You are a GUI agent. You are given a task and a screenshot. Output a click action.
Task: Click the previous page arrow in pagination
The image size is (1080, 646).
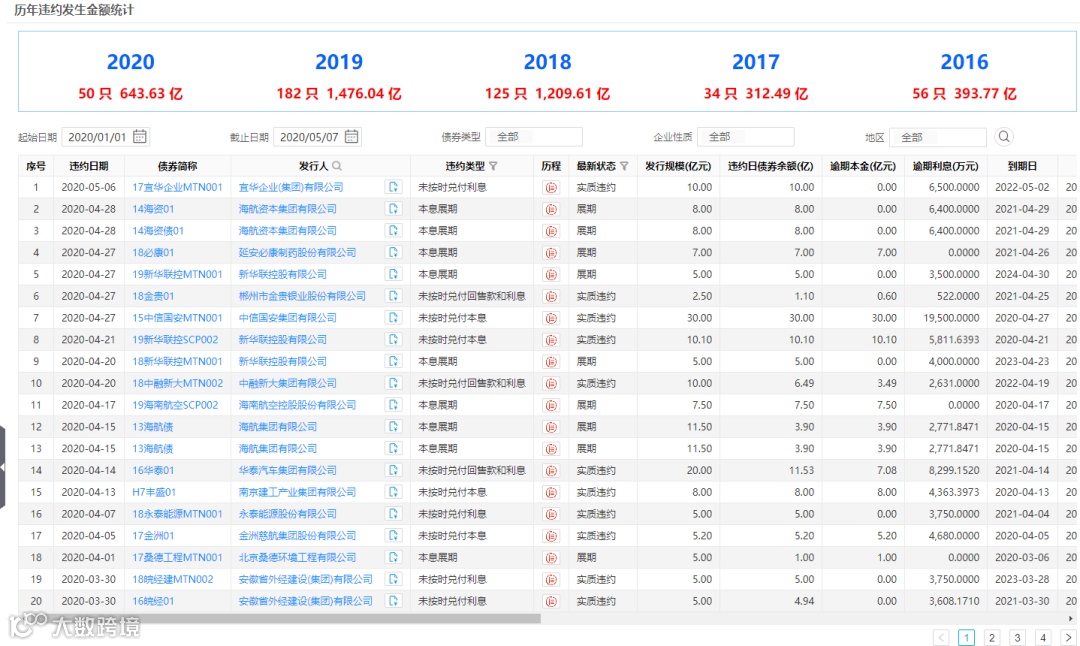941,638
